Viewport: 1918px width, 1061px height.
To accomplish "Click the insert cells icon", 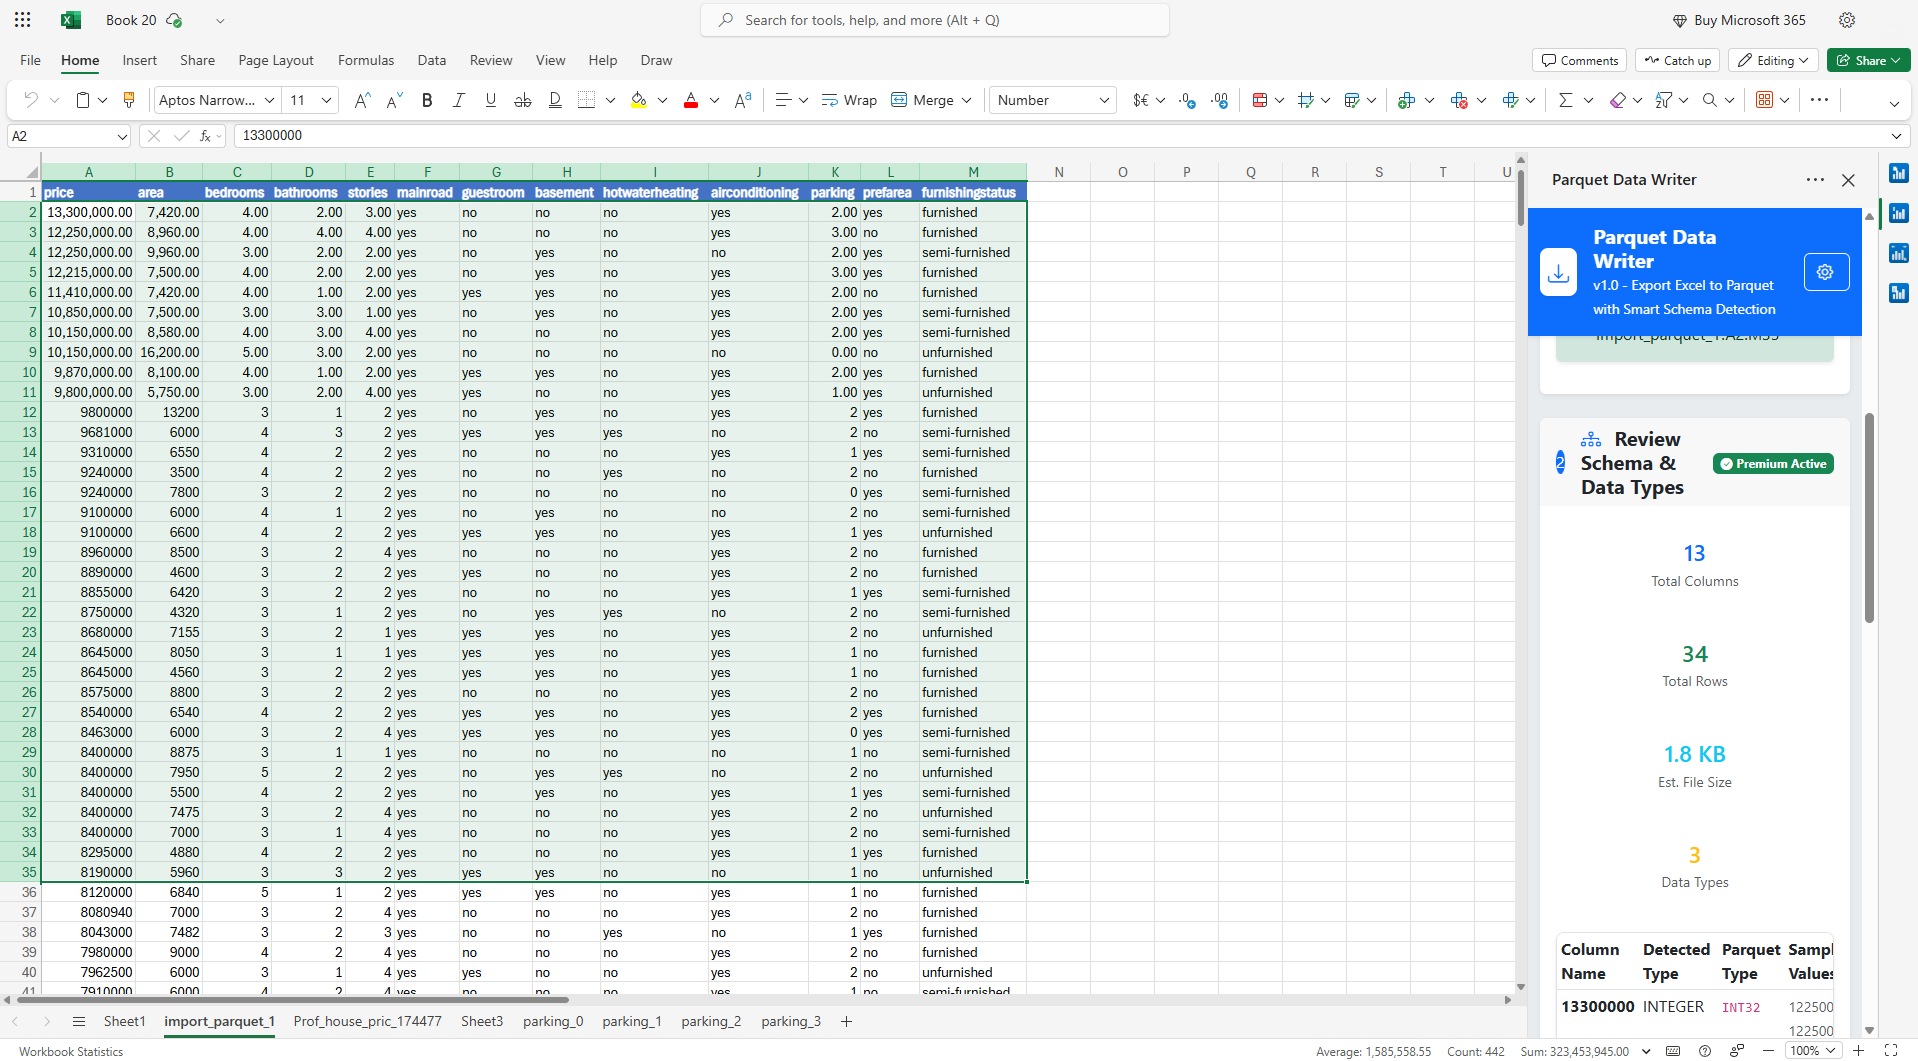I will pyautogui.click(x=1407, y=100).
